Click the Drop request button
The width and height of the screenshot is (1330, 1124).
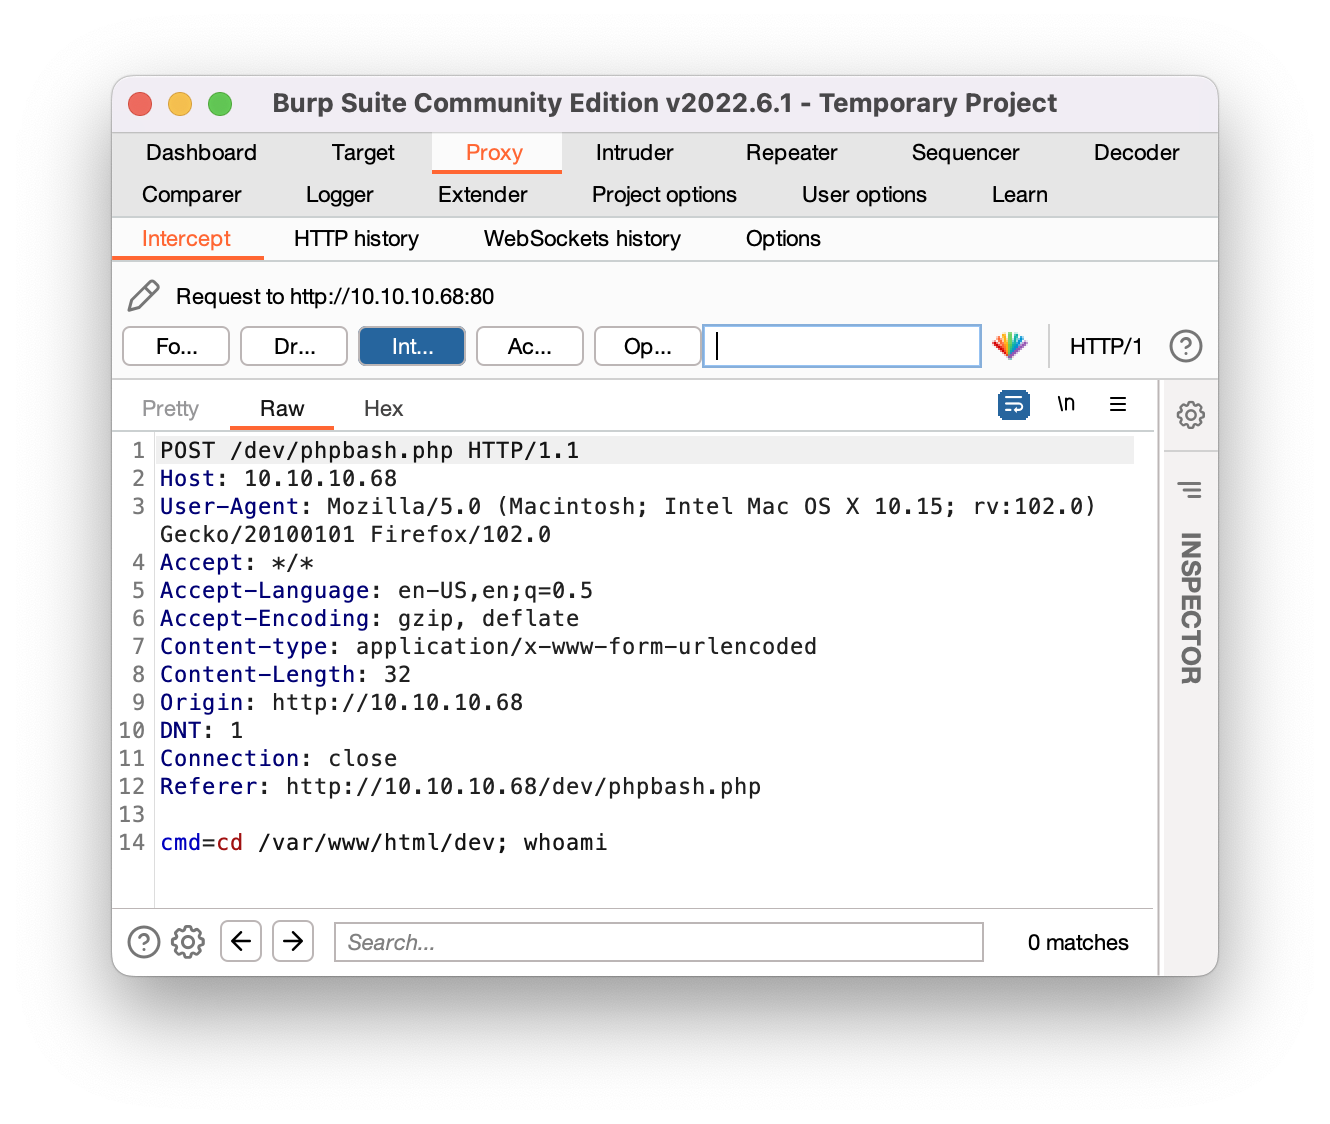294,346
